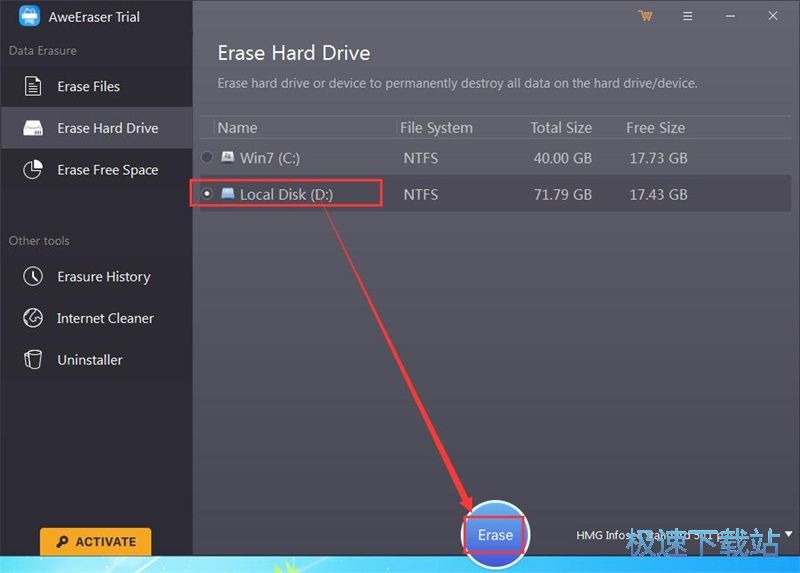
Task: Click the AweEraser app logo icon
Action: point(29,16)
